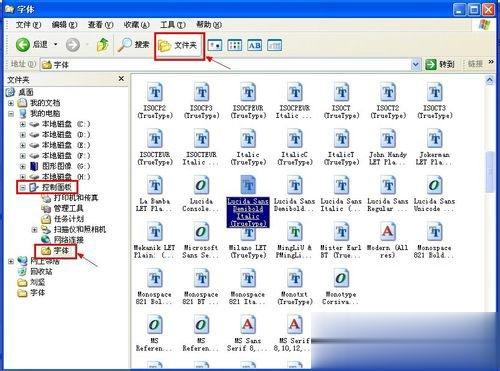Image resolution: width=500 pixels, height=371 pixels.
Task: Toggle the 文件夹 folders pane button
Action: 179,46
